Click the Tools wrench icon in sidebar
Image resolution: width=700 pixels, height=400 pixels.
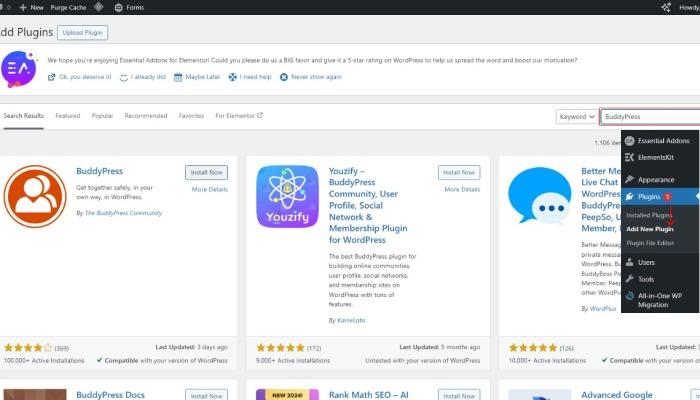[x=629, y=279]
